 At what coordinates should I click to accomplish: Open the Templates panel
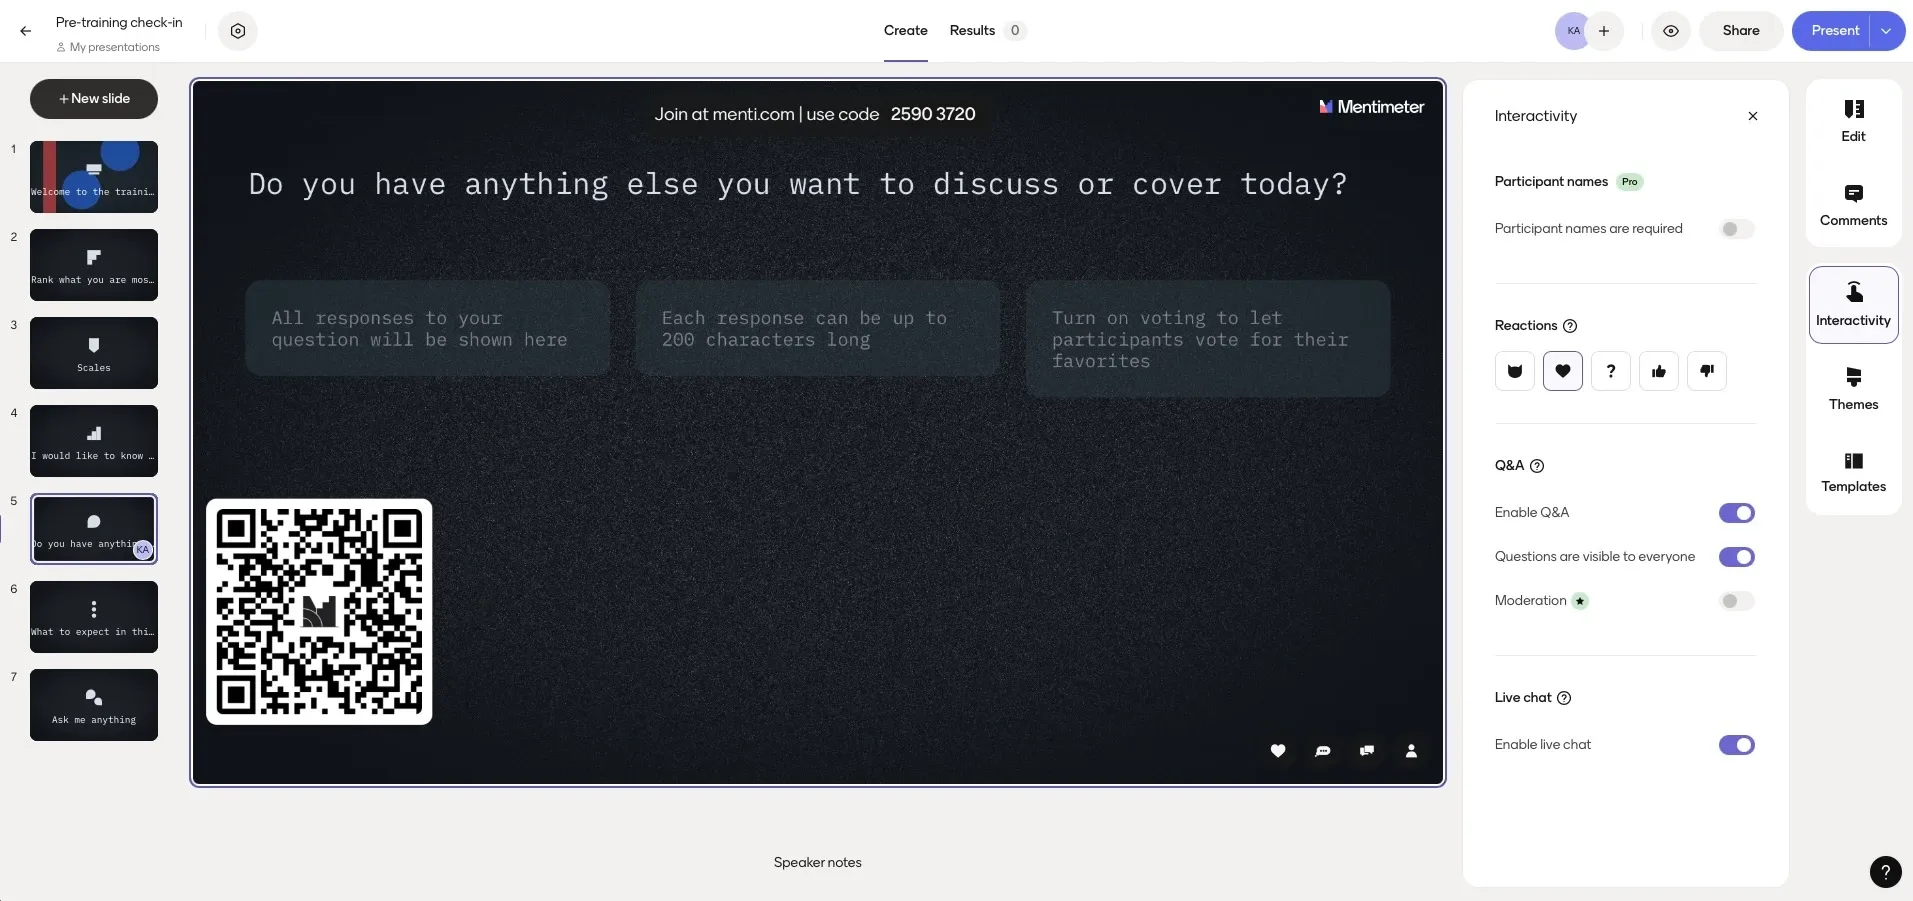tap(1853, 472)
